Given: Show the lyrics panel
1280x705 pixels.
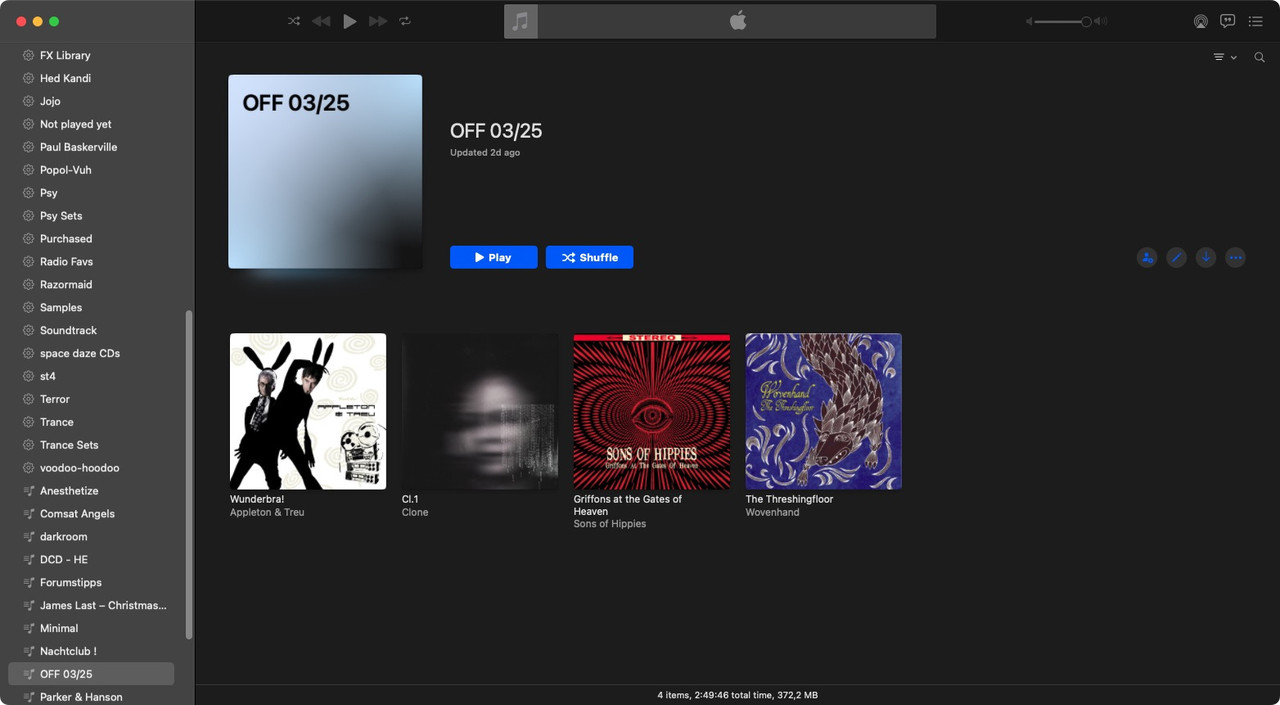Looking at the screenshot, I should coord(1228,21).
